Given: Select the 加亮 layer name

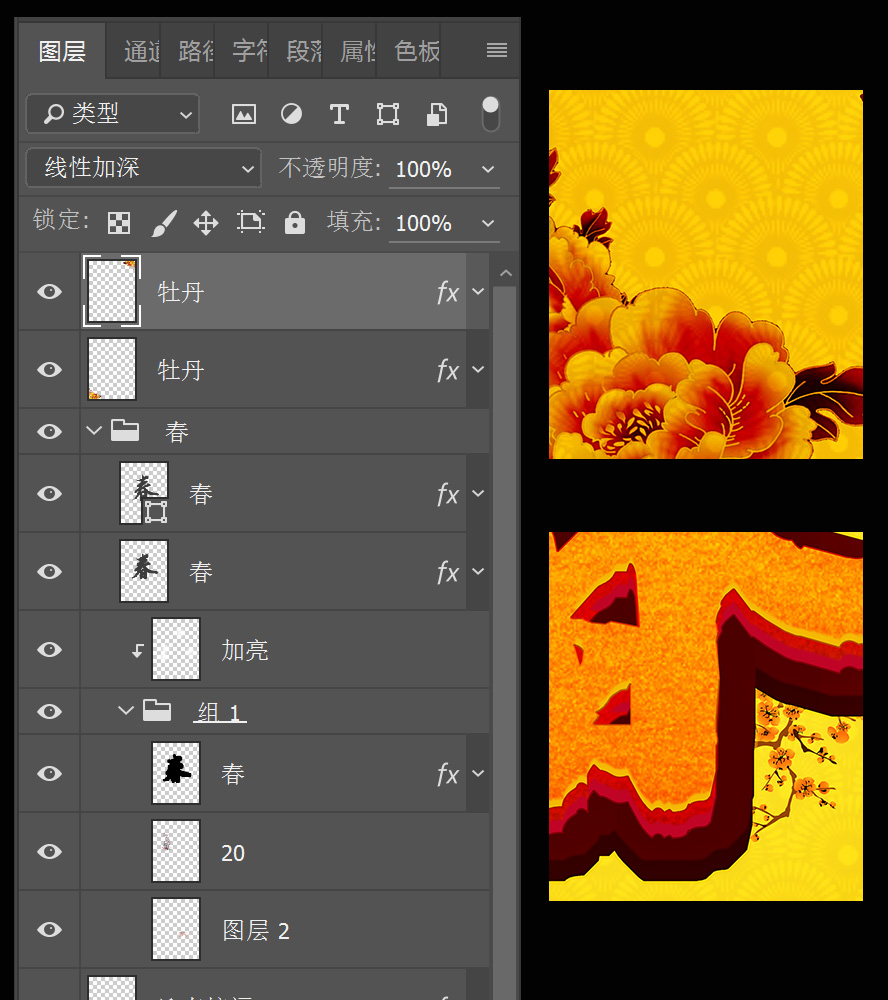Looking at the screenshot, I should pos(245,650).
